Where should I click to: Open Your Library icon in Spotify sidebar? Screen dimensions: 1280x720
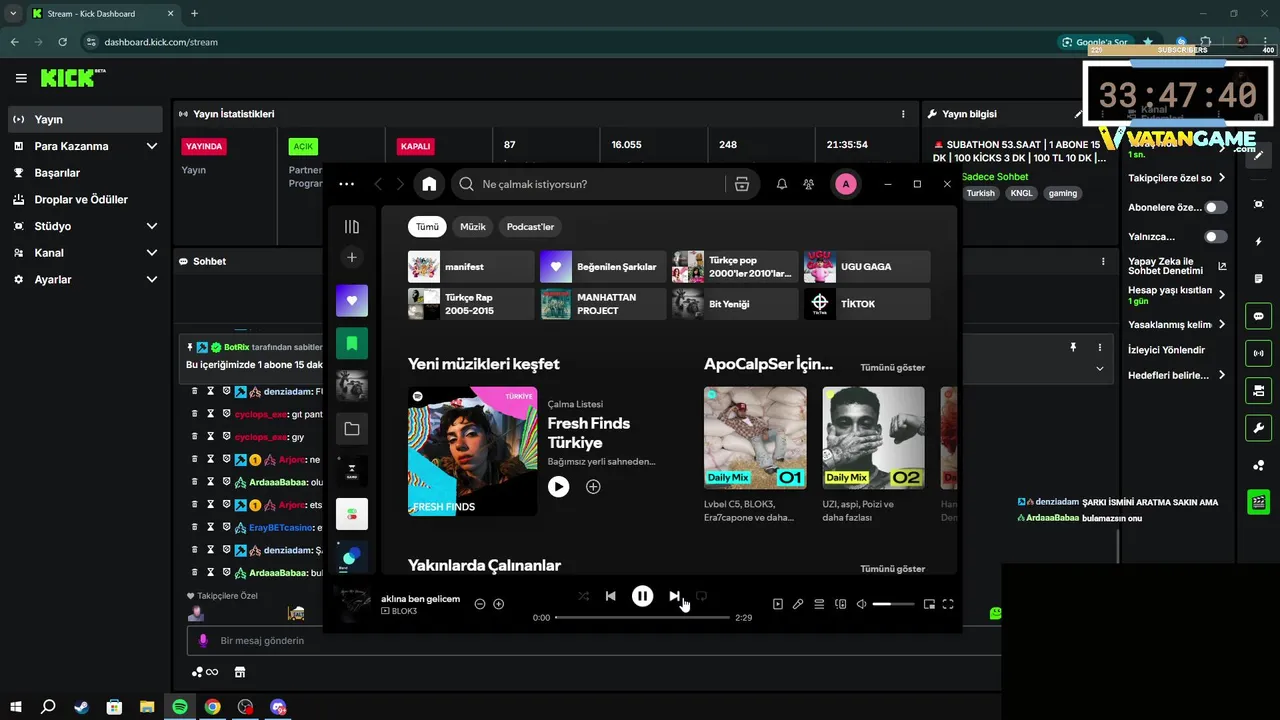coord(352,227)
